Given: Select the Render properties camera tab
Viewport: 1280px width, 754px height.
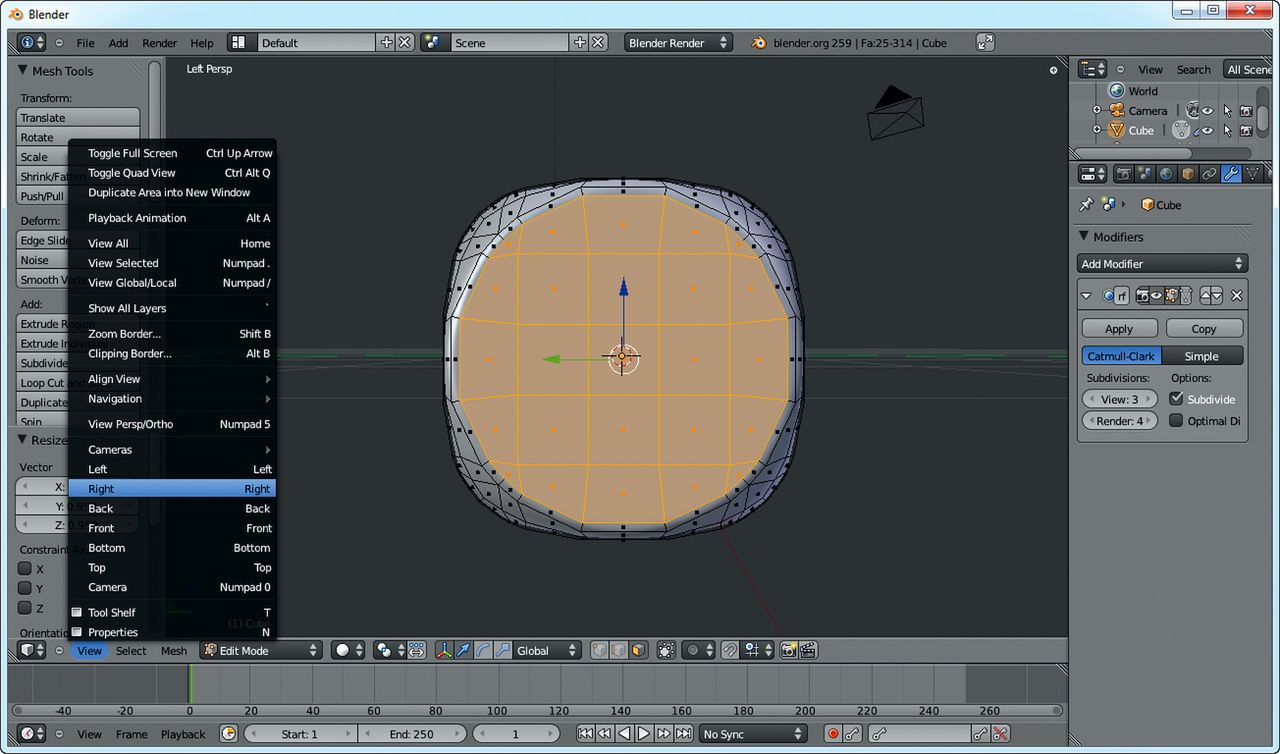Looking at the screenshot, I should [x=1124, y=174].
